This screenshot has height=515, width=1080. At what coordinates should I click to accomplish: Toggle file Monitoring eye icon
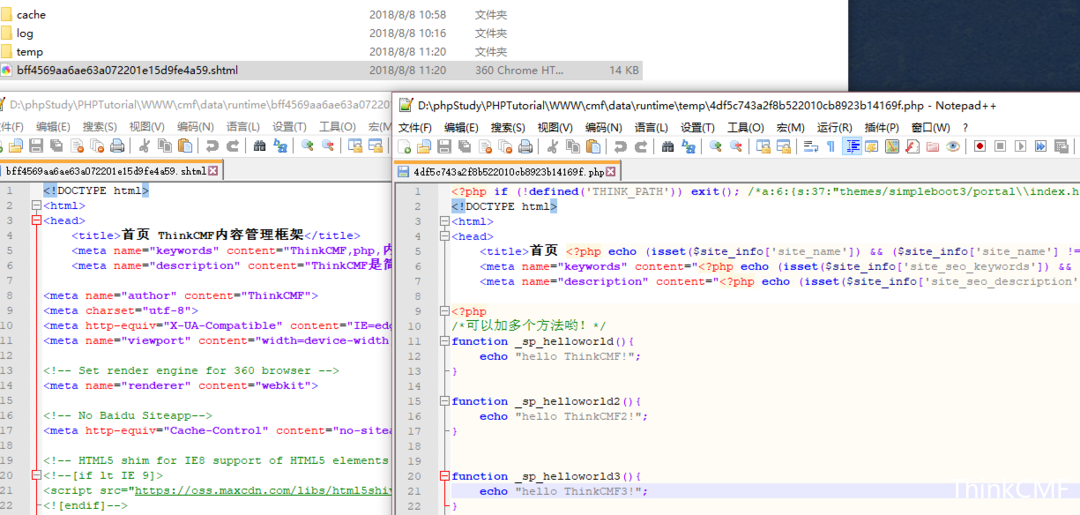953,146
